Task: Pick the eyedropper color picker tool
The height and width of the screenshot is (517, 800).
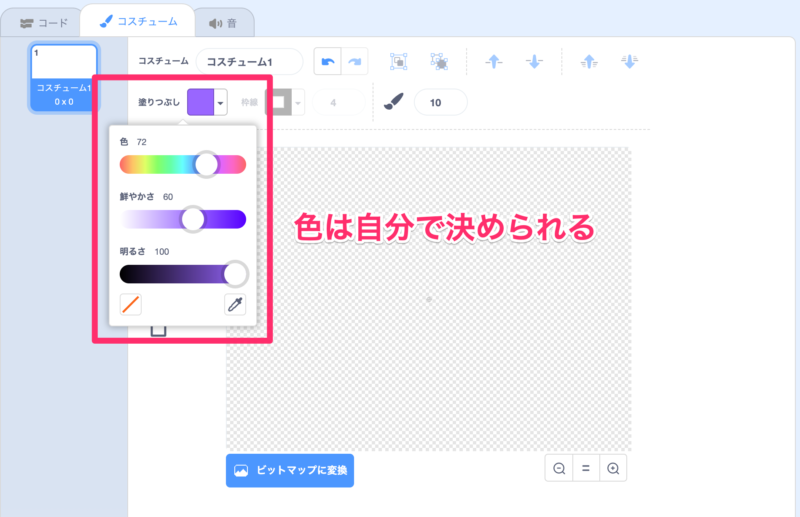Action: [235, 305]
